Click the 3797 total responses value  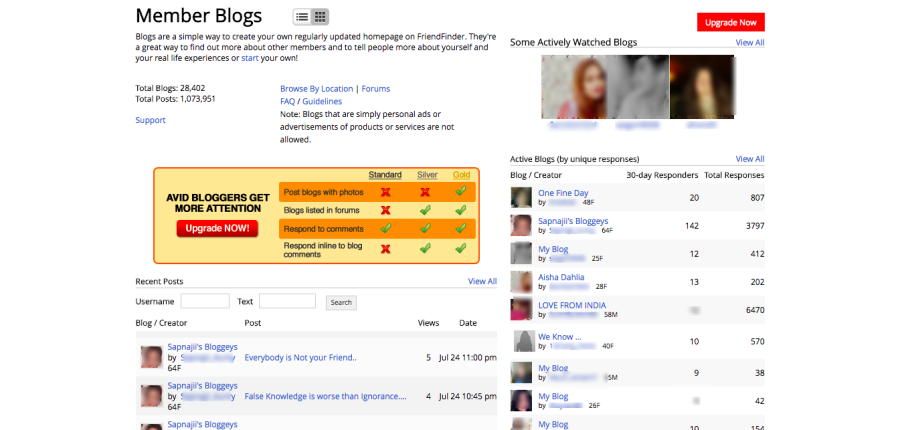[755, 226]
